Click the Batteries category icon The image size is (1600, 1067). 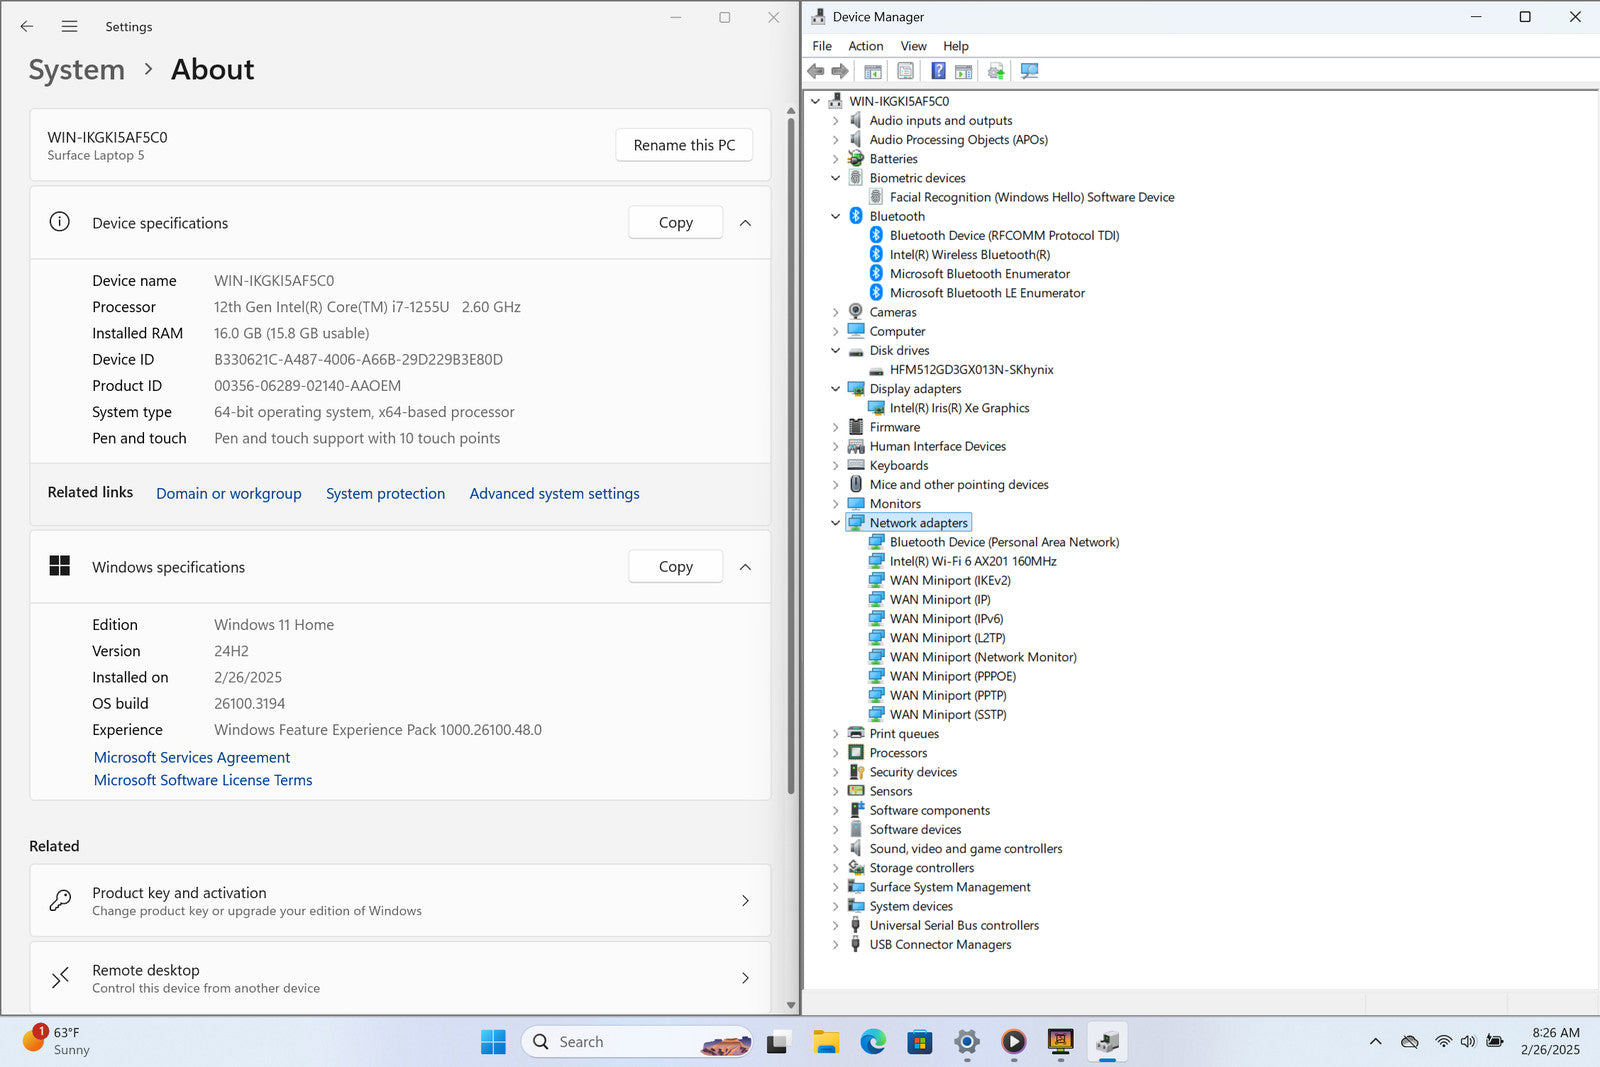[856, 159]
